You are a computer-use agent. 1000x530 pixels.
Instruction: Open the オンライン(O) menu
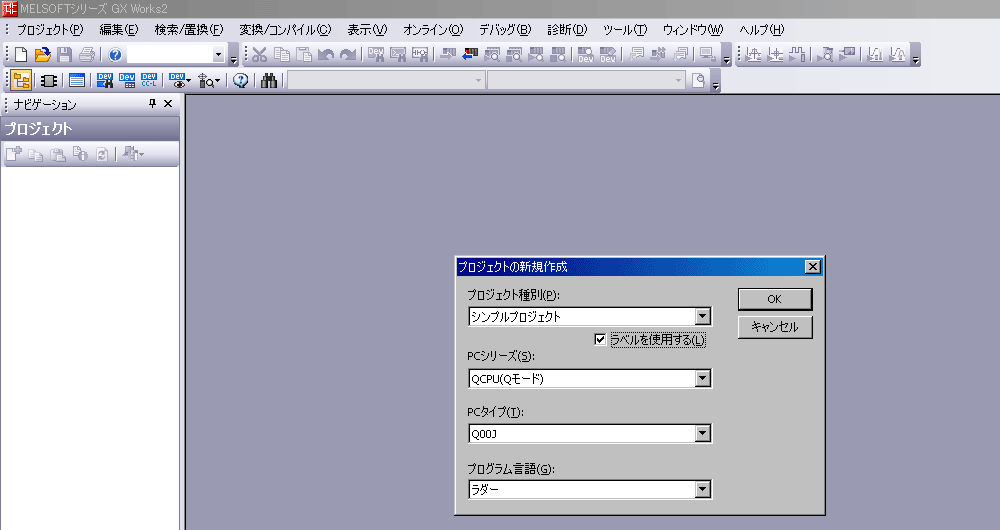pos(433,29)
